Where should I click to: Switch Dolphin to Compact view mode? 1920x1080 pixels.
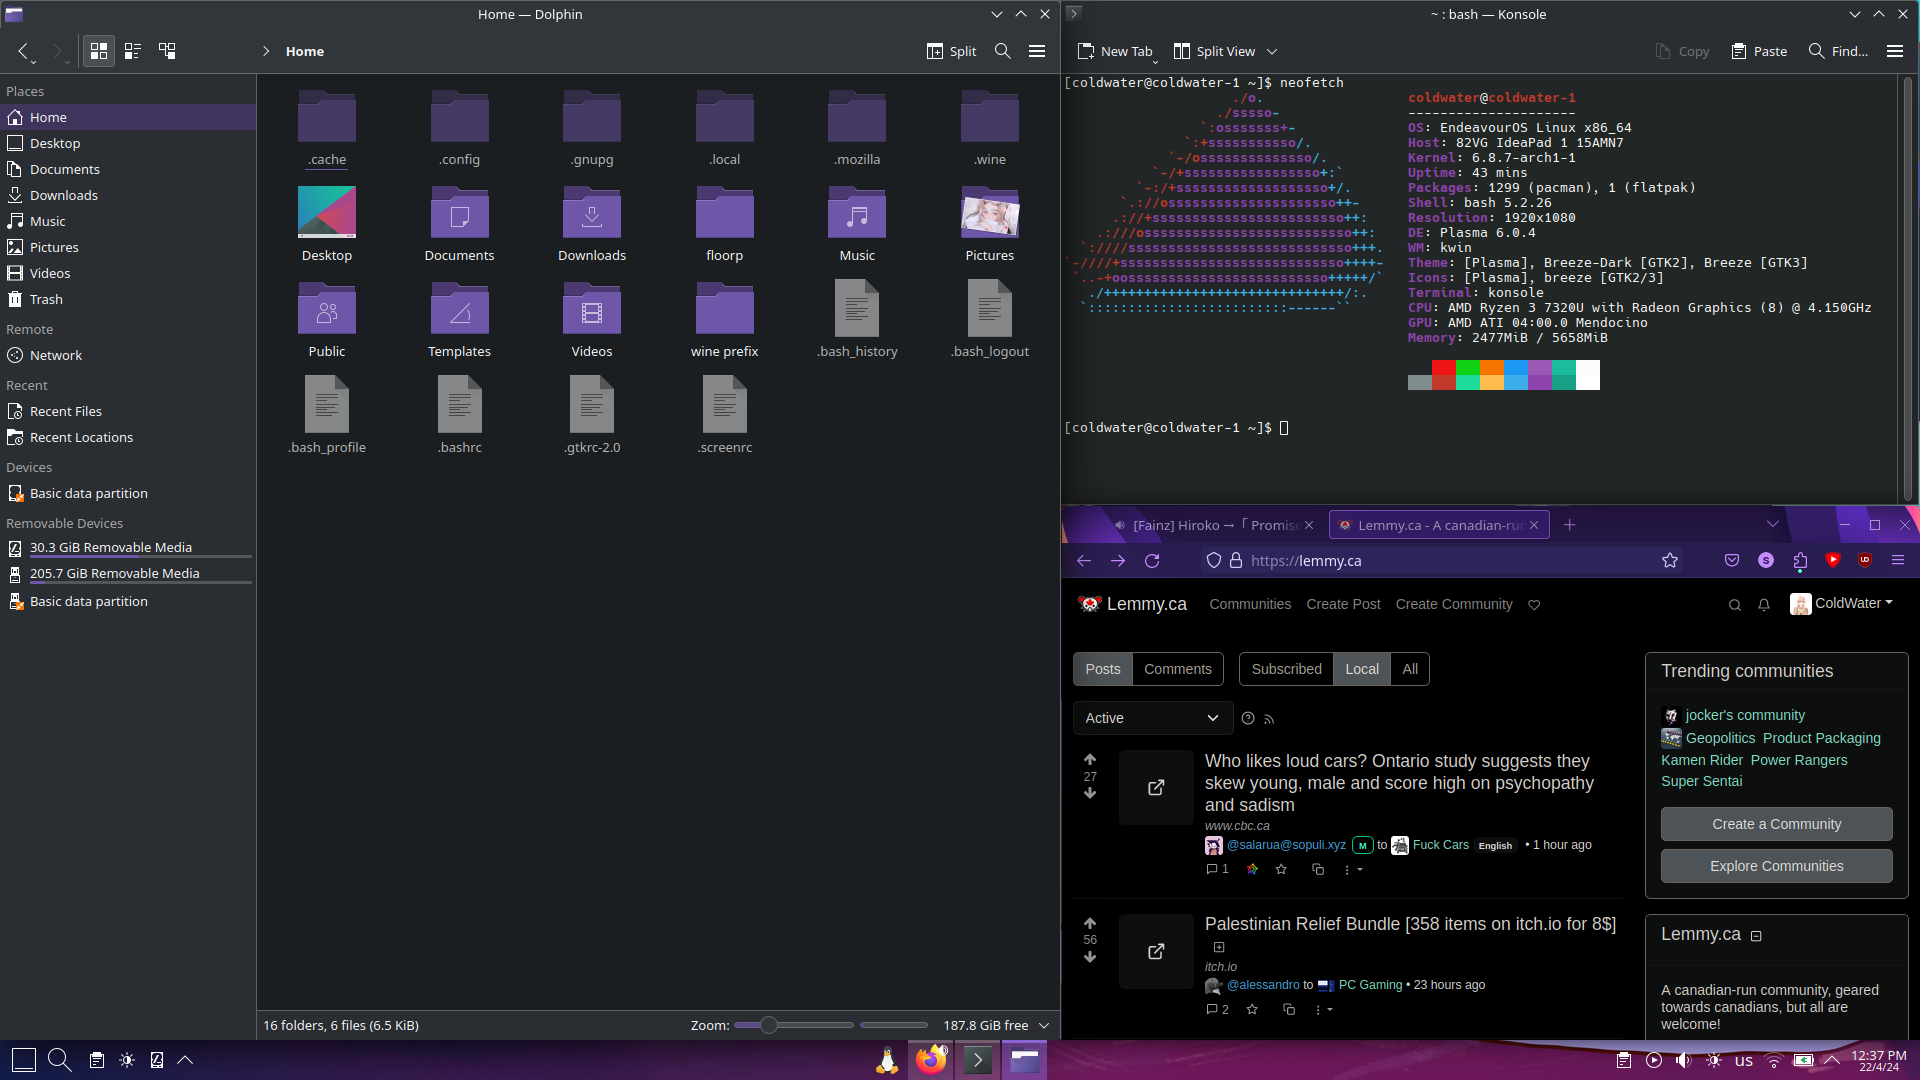pos(132,51)
